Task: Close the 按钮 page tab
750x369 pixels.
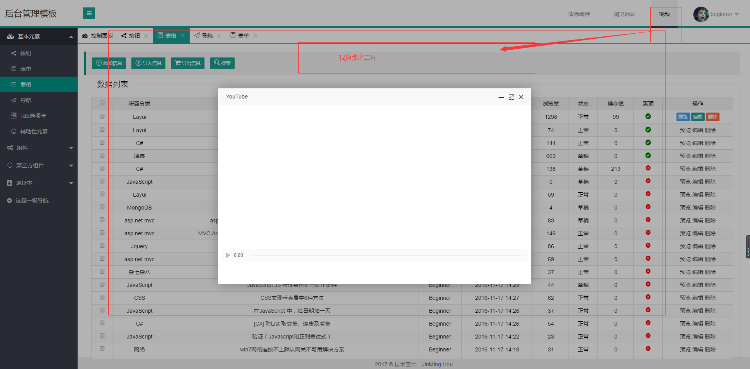Action: (146, 35)
